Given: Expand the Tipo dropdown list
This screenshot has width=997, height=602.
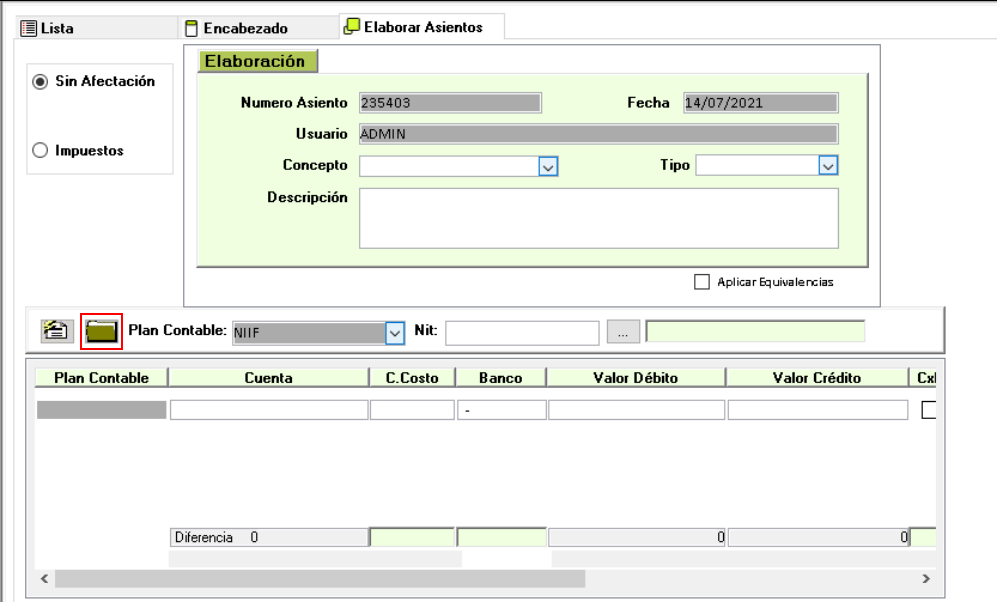Looking at the screenshot, I should coord(827,166).
